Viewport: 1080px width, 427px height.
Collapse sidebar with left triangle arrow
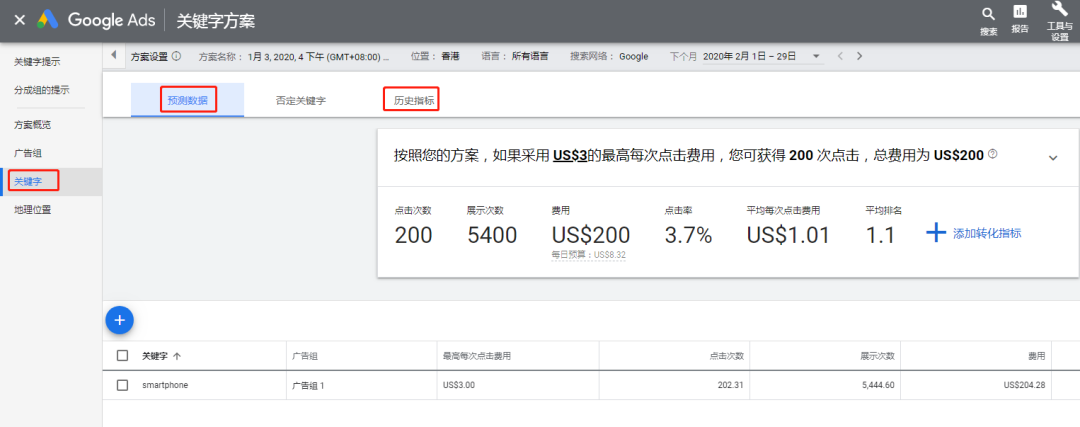(113, 56)
